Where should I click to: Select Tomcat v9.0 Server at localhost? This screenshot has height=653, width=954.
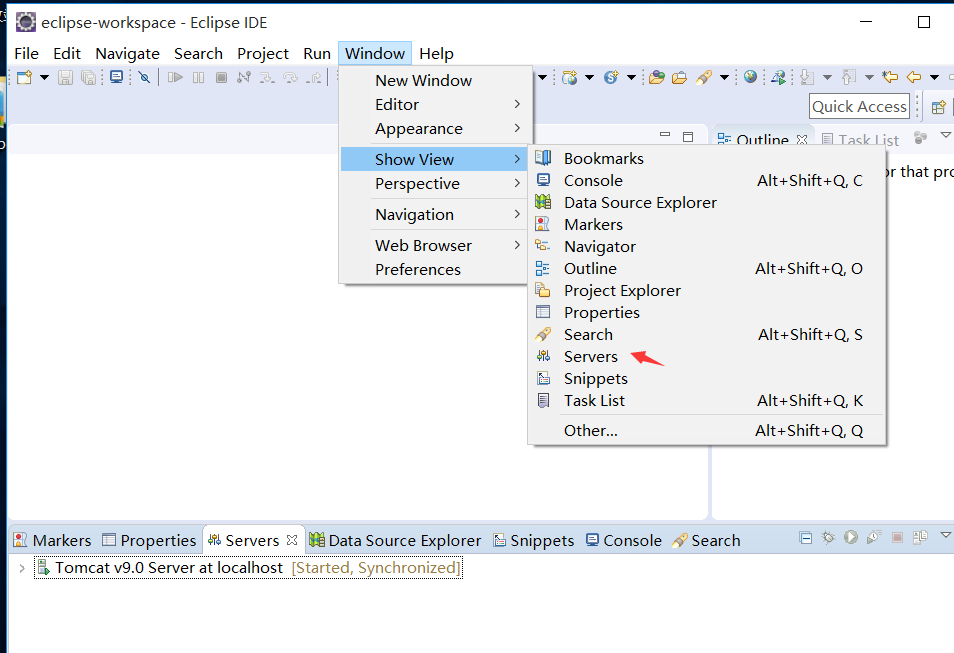click(x=249, y=568)
